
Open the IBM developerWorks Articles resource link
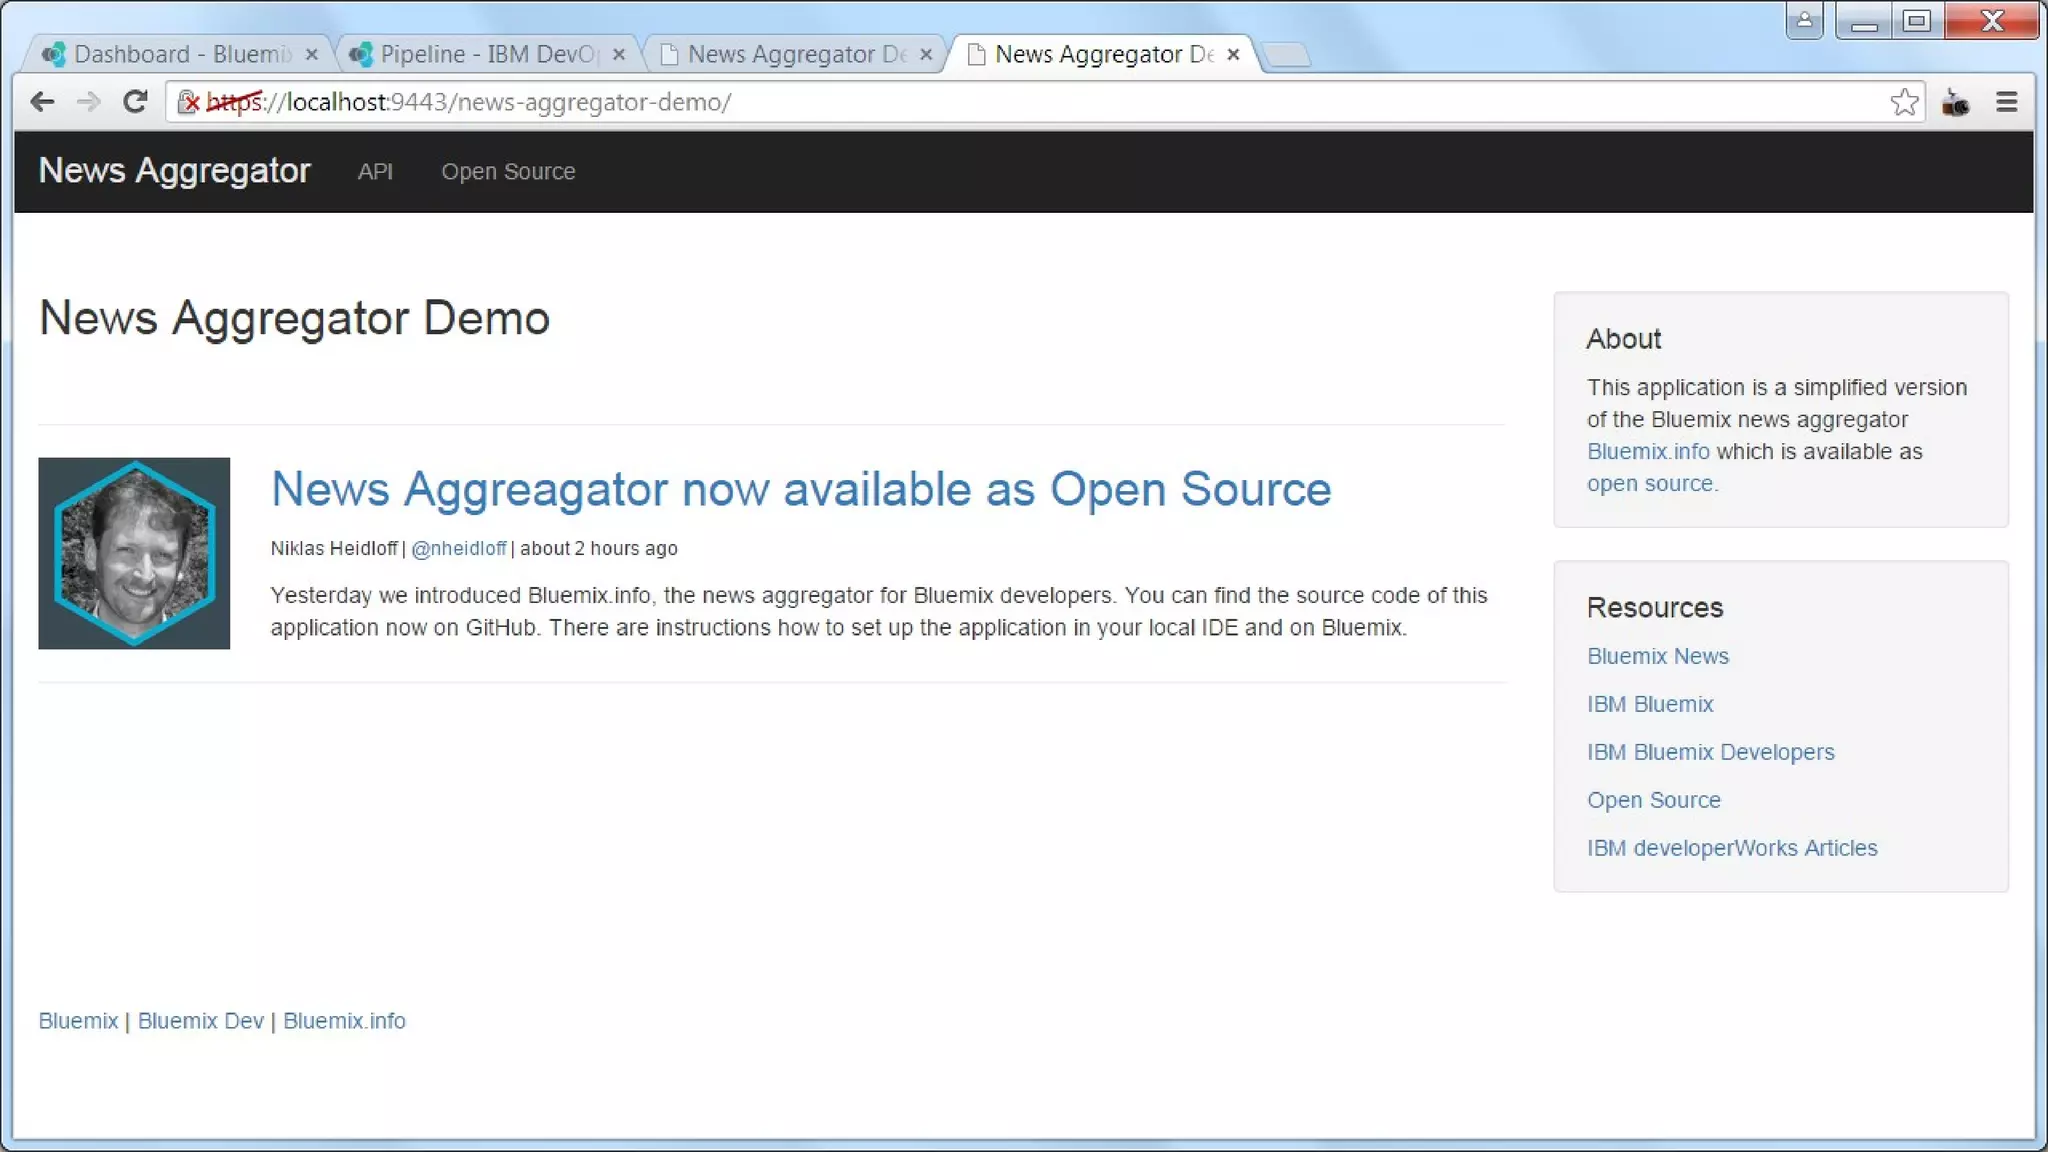(1731, 848)
